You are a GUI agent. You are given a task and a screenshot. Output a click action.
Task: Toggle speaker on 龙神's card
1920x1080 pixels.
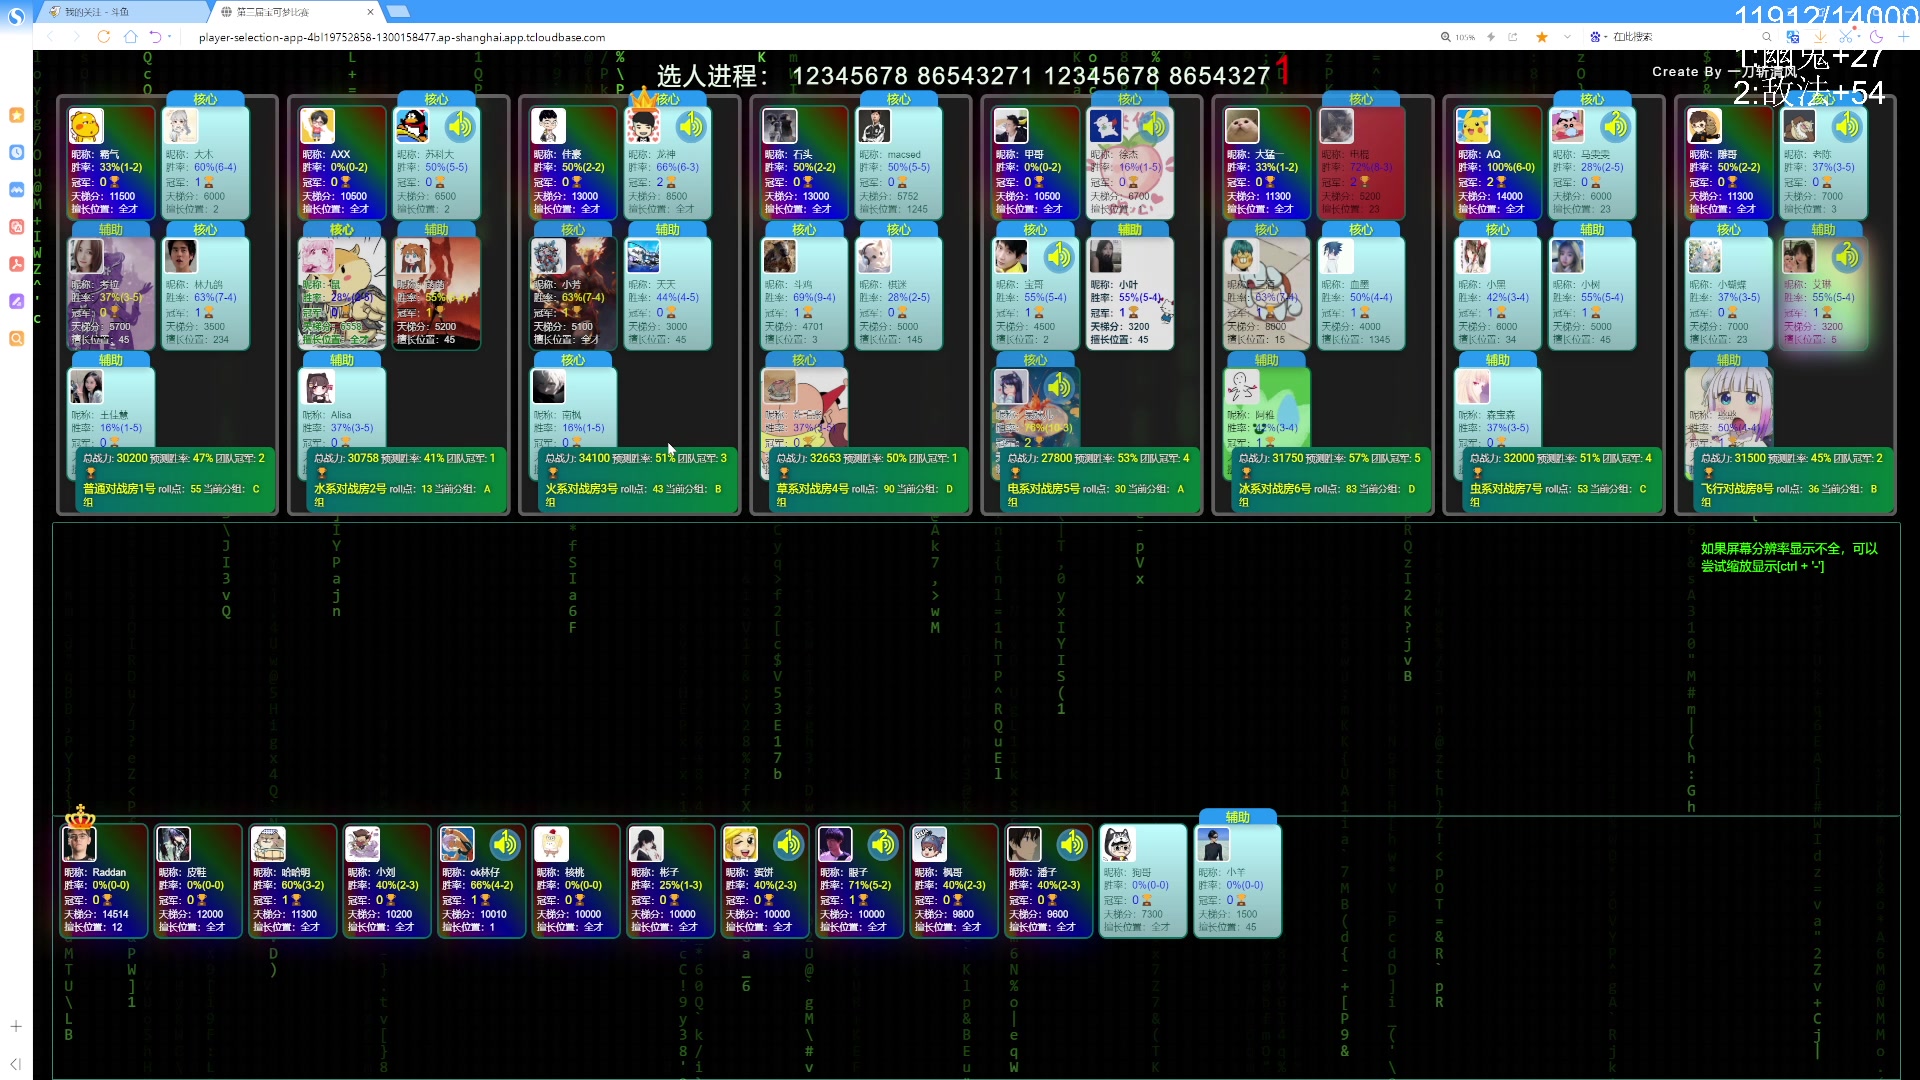click(x=691, y=126)
